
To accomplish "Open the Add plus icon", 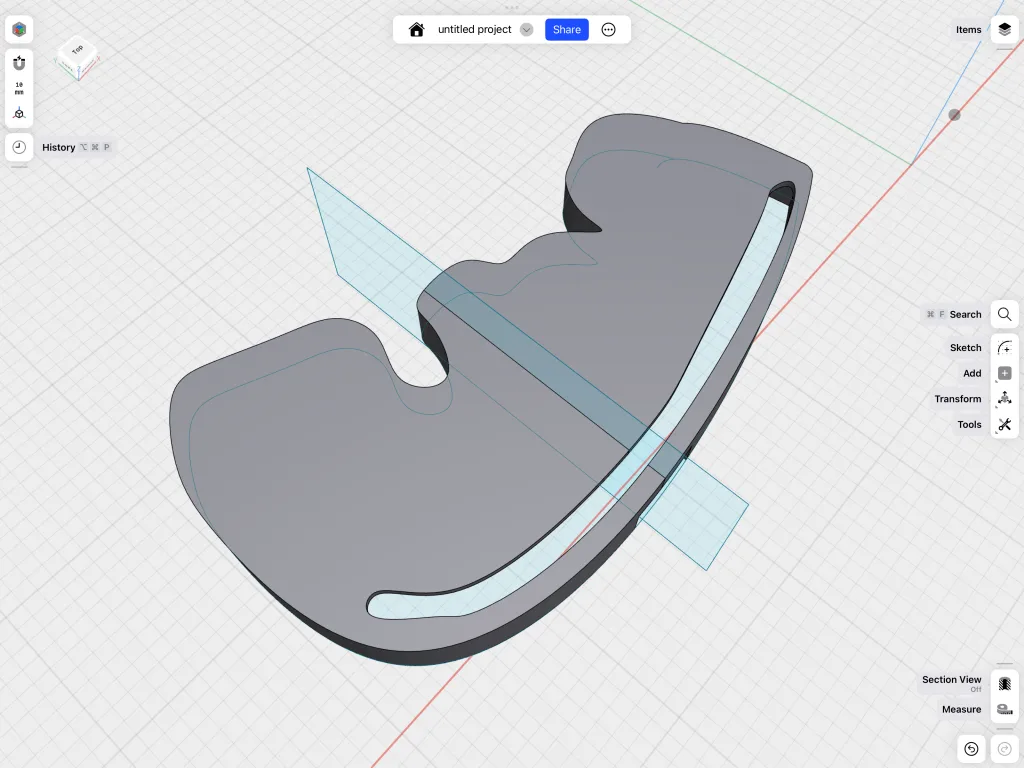I will pos(1004,373).
